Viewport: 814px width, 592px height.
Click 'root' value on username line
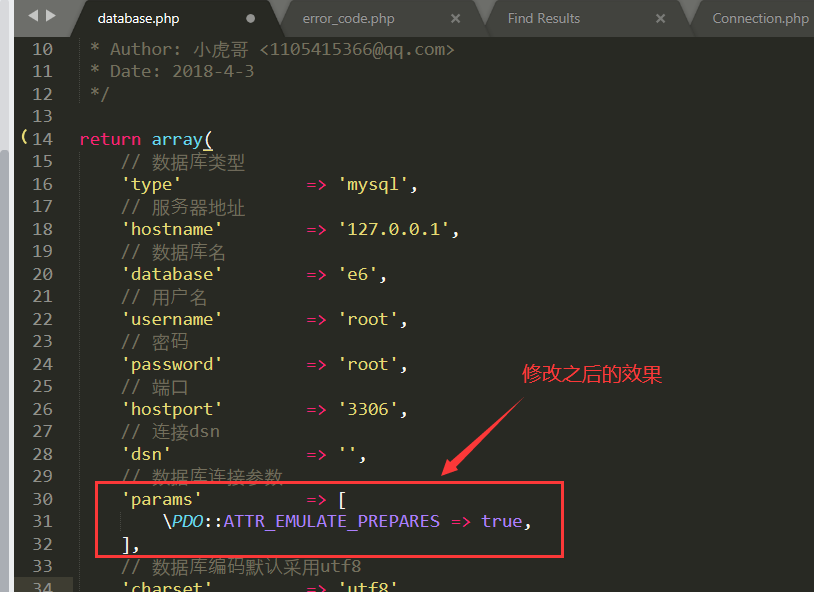click(x=368, y=319)
